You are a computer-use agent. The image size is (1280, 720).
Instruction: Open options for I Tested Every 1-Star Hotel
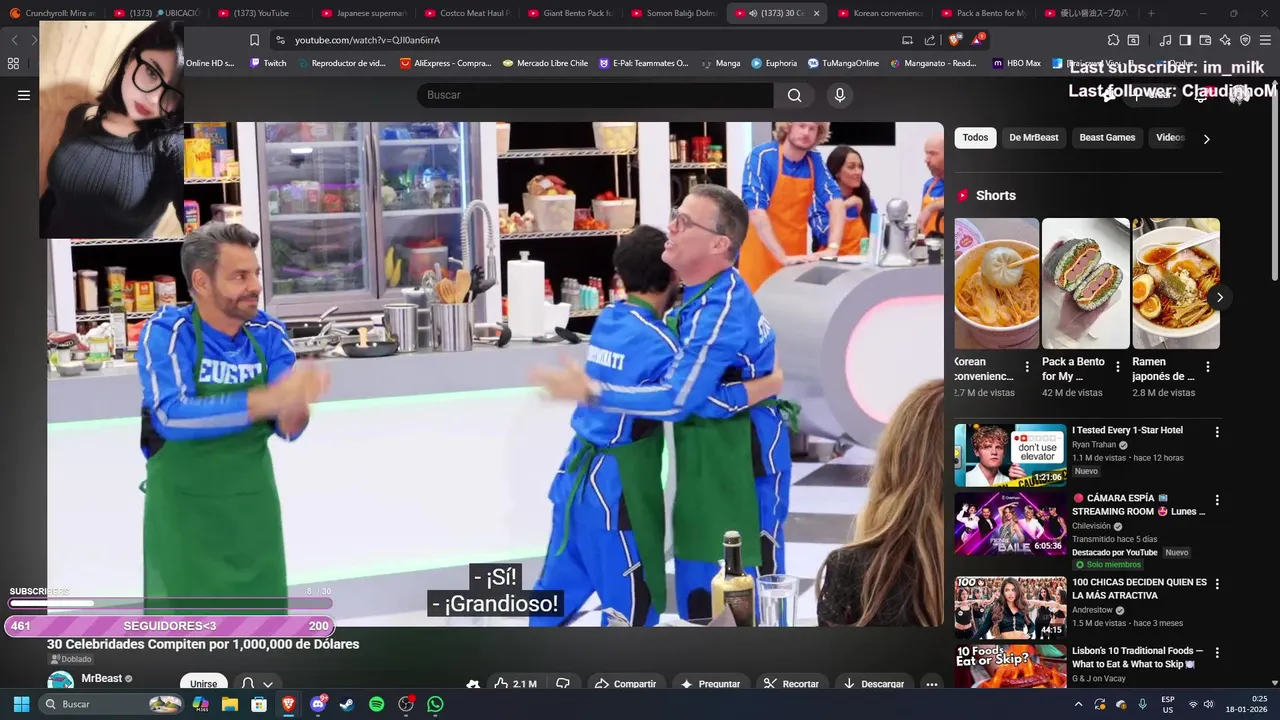coord(1217,432)
